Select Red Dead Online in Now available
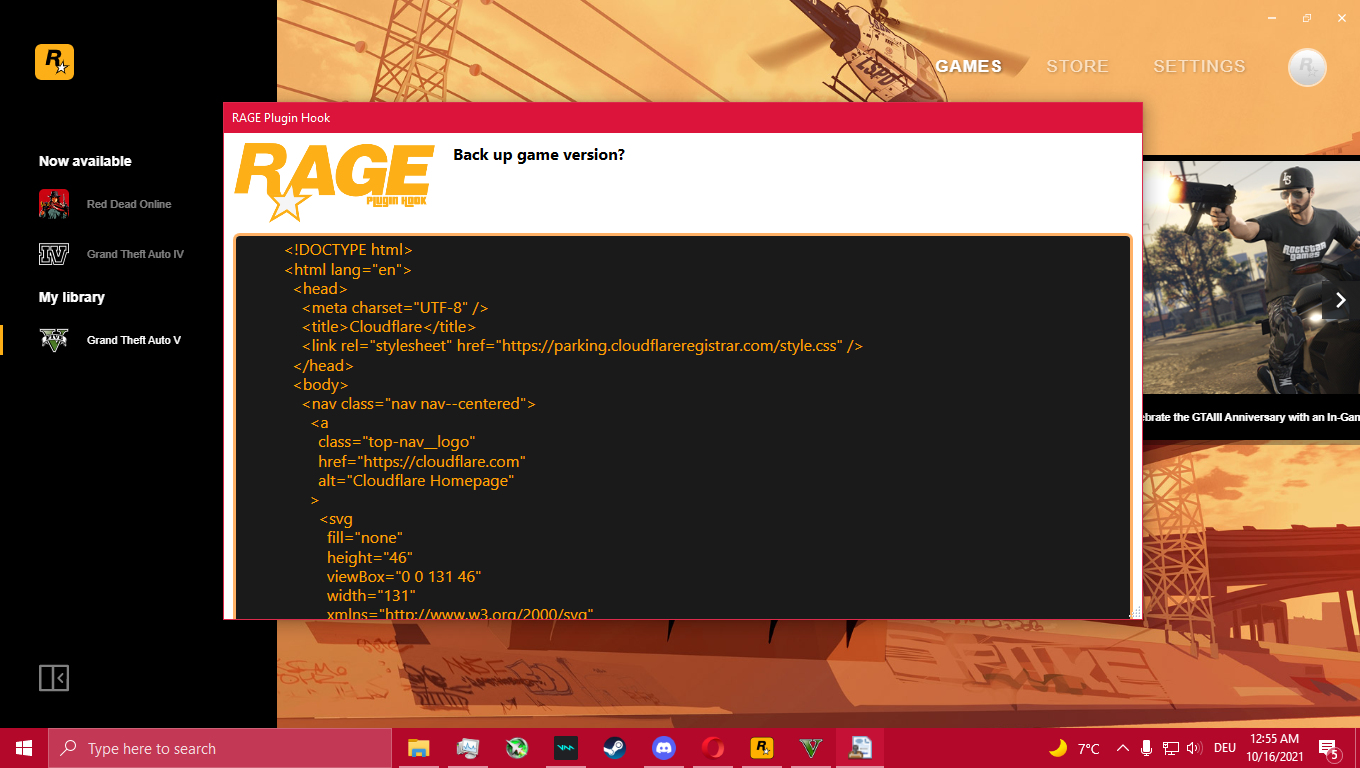Screen dimensions: 1360x768 pos(129,204)
